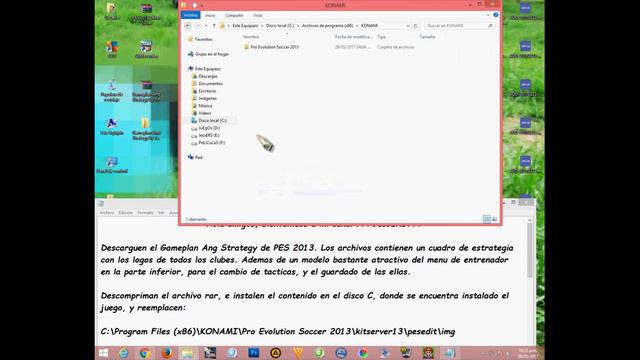Click the File Explorer taskbar icon
Image resolution: width=640 pixels, height=360 pixels.
point(188,353)
